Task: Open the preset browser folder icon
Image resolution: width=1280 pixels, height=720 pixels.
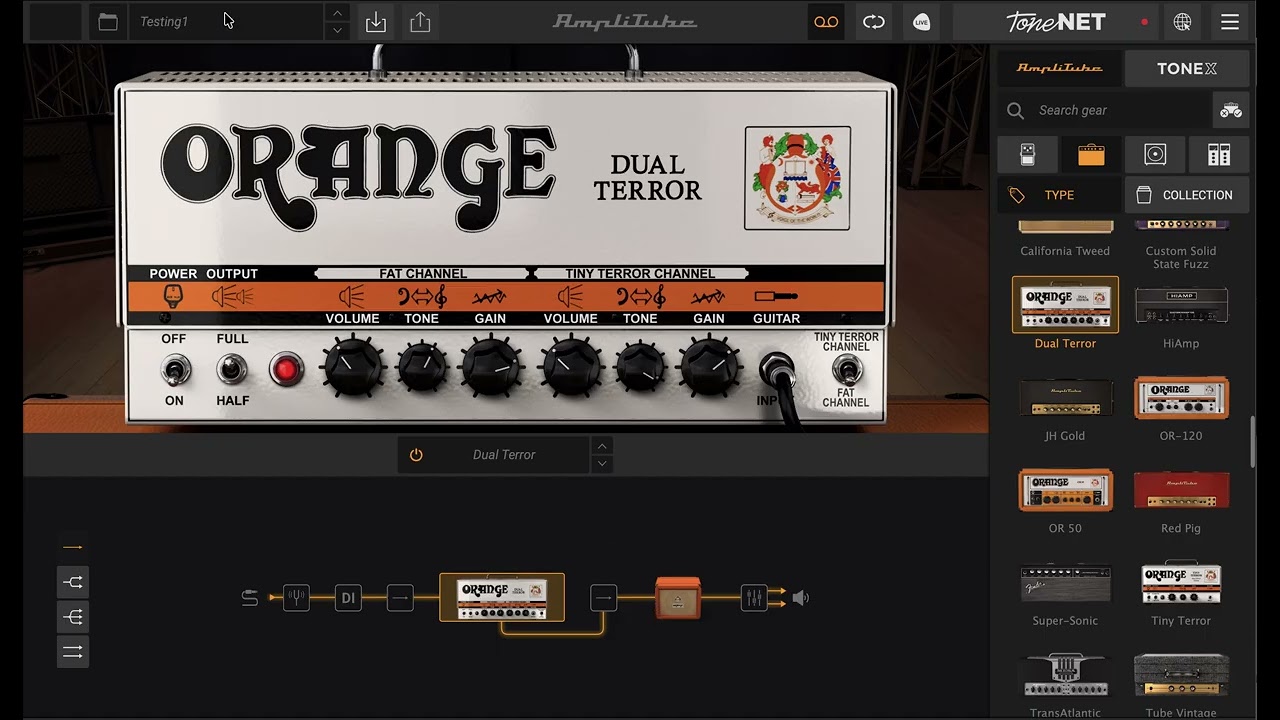Action: click(108, 22)
